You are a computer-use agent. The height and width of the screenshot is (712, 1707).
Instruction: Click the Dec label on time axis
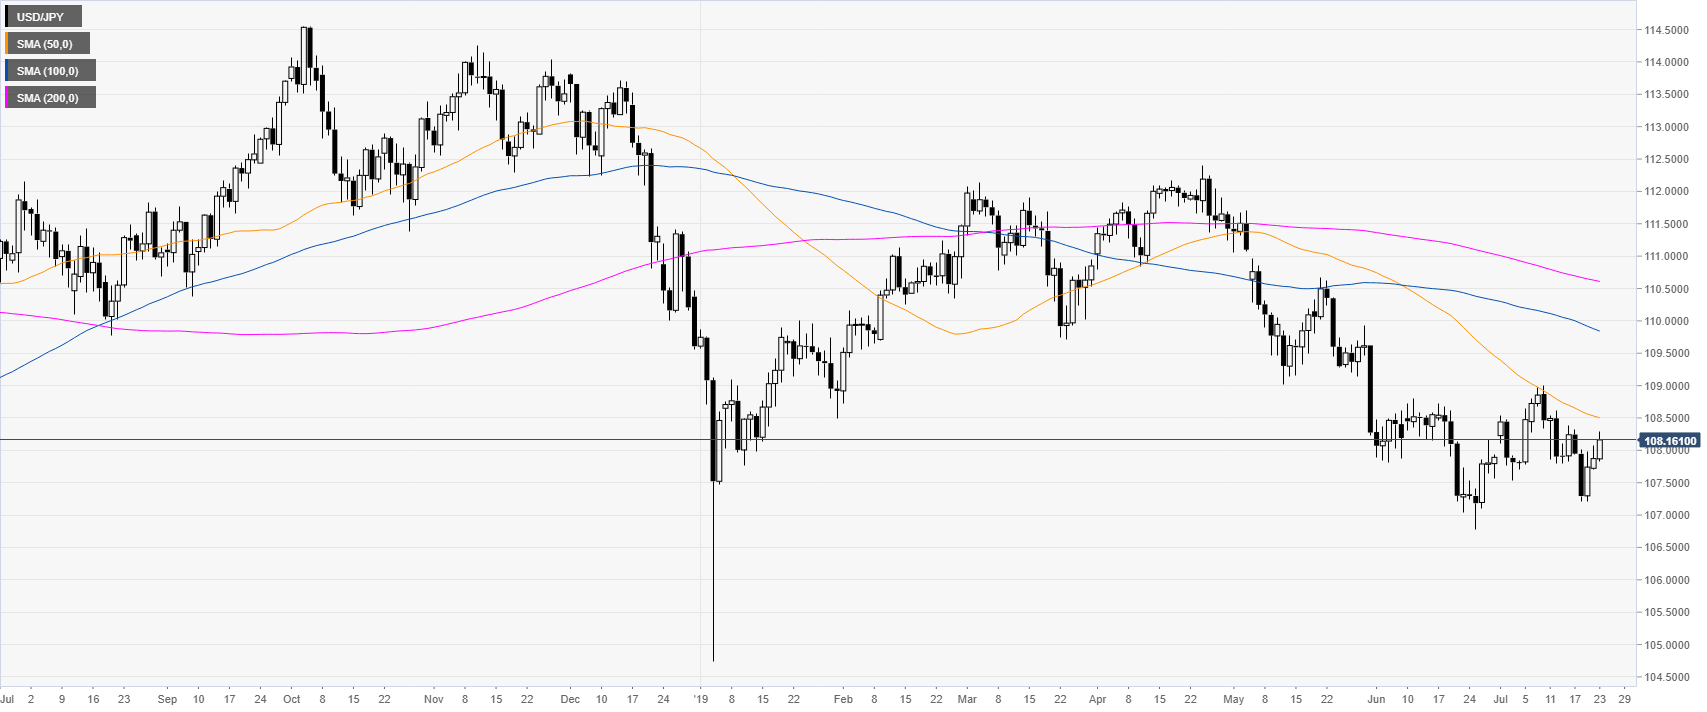pos(570,699)
